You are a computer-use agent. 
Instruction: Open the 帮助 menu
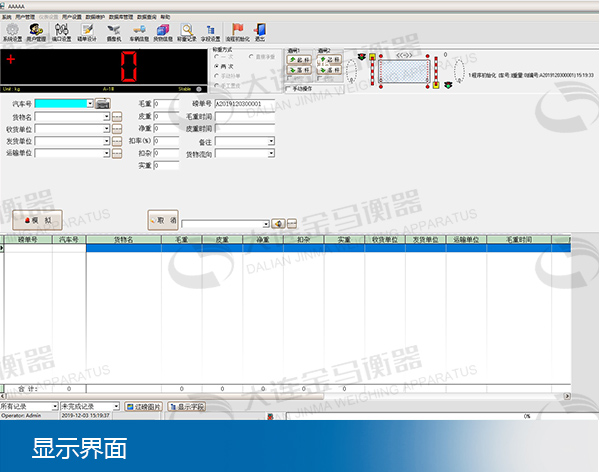click(165, 17)
